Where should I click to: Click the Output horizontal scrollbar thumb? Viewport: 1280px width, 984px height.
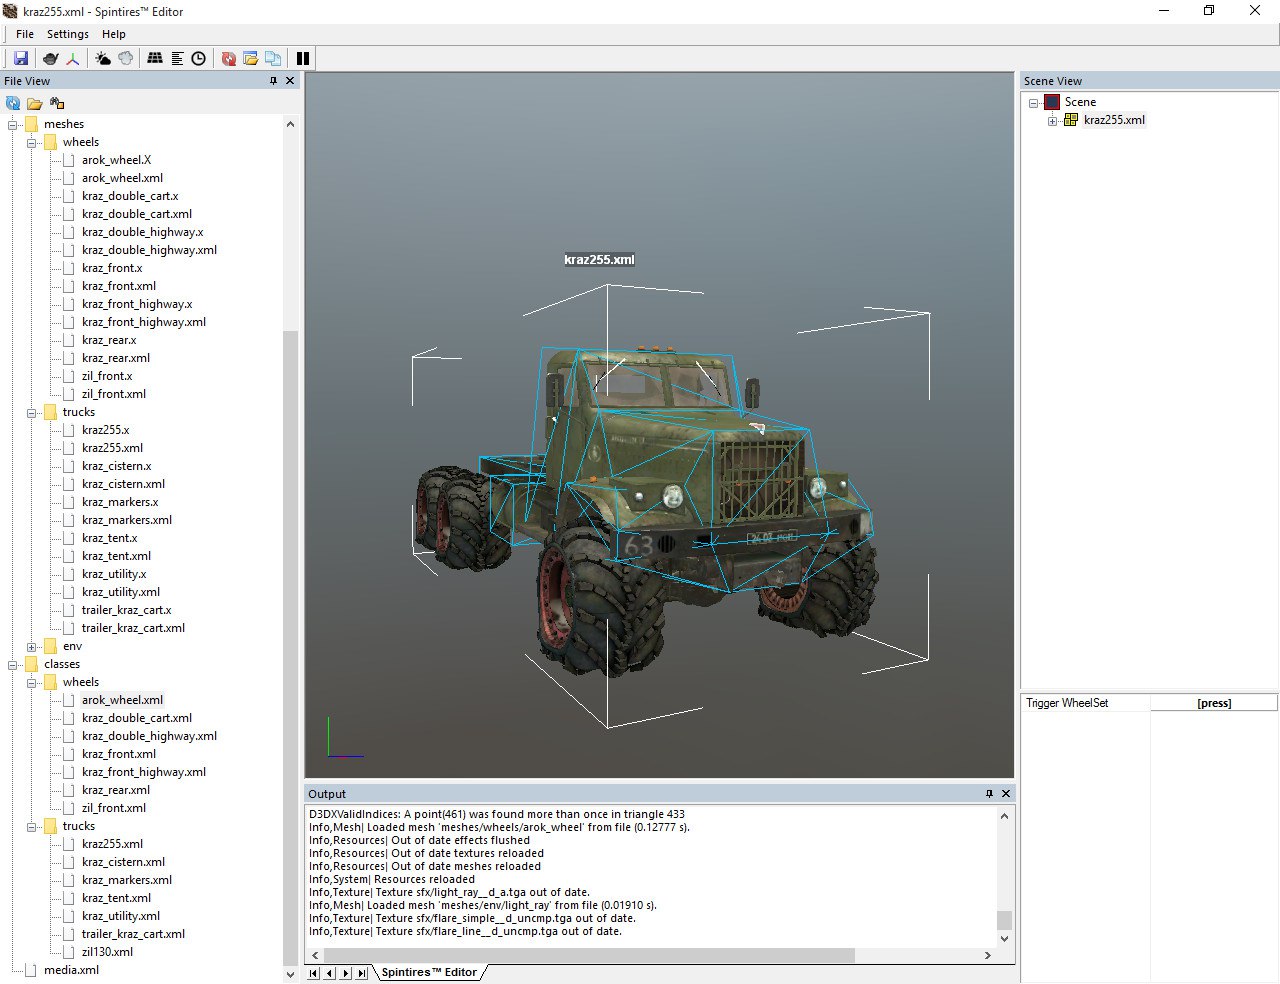(591, 955)
